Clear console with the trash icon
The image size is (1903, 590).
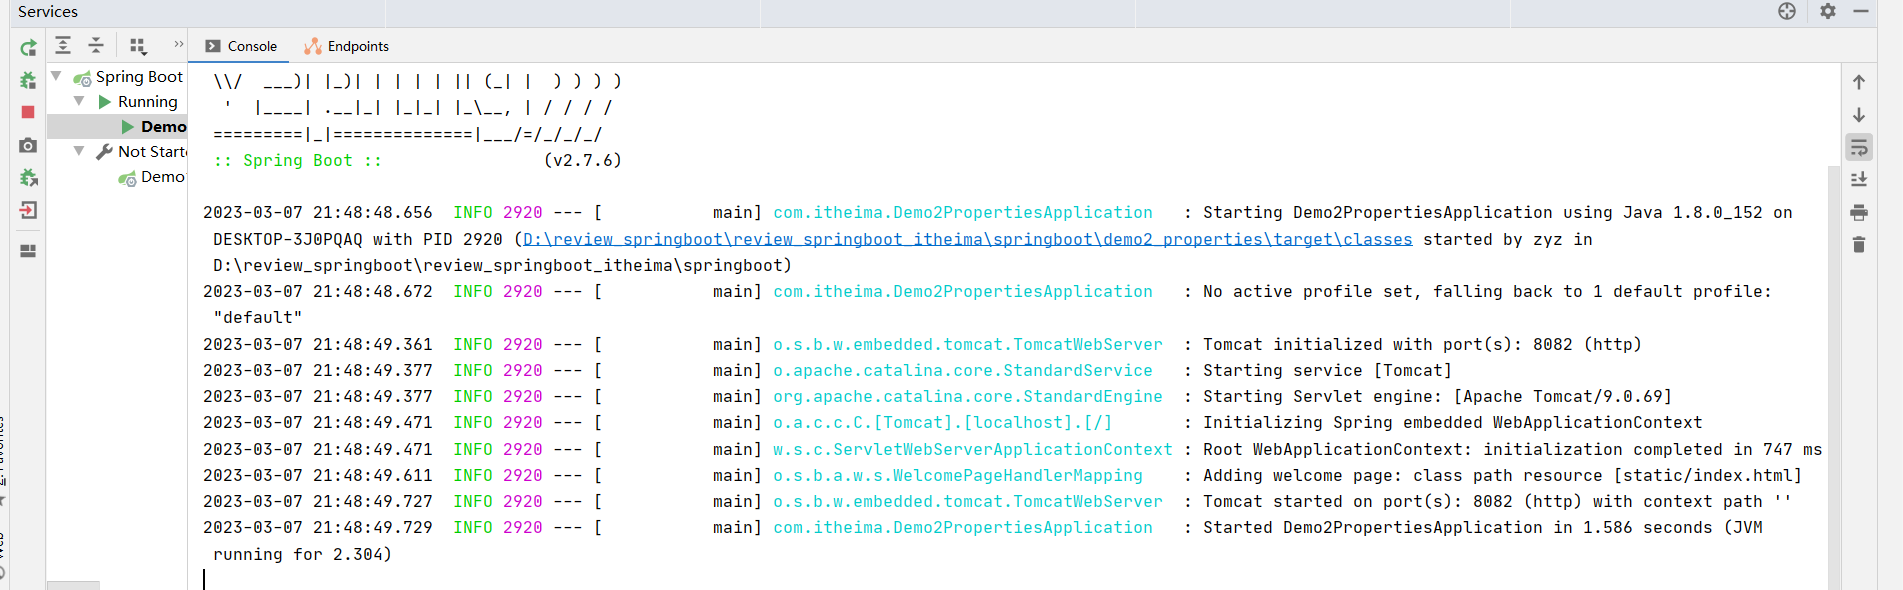[x=1859, y=245]
